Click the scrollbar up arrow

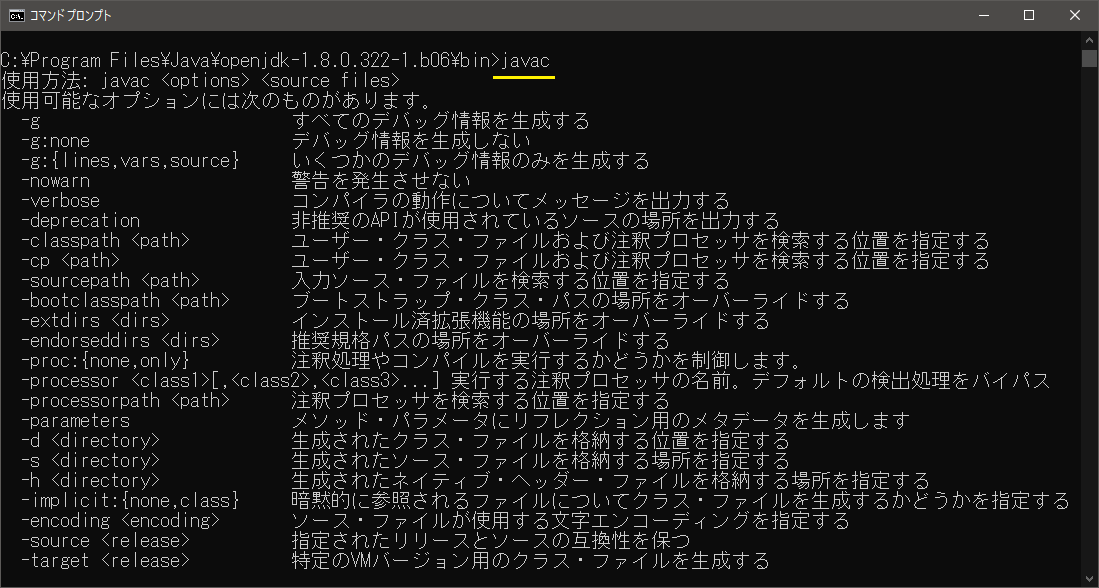(1089, 40)
